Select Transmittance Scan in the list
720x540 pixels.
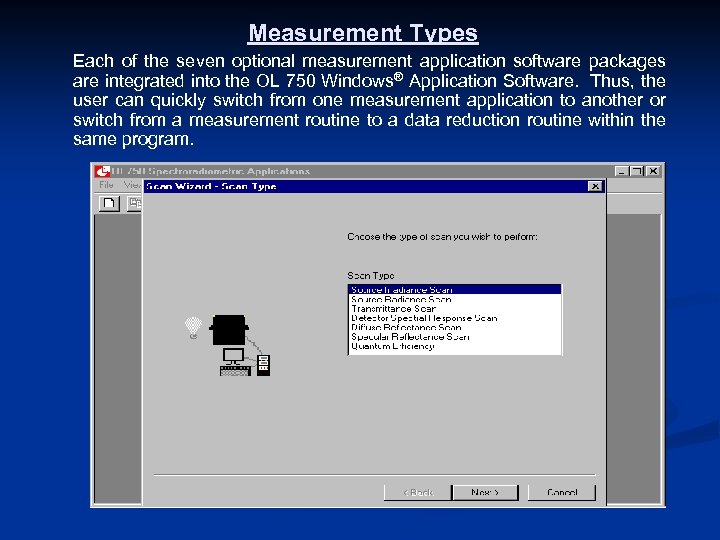click(454, 309)
